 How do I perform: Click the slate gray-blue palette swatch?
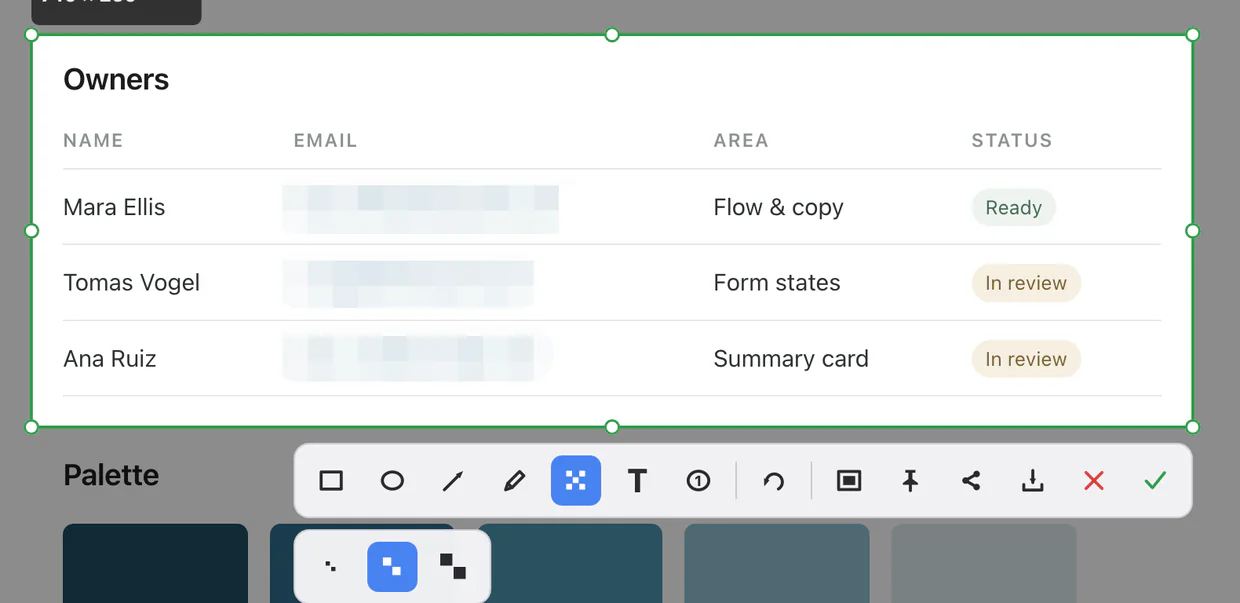(x=777, y=563)
